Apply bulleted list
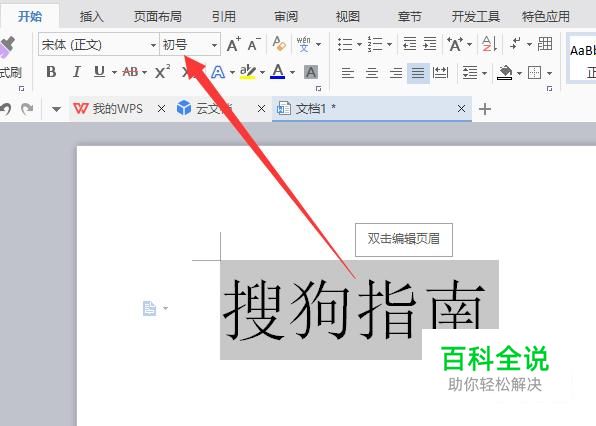Viewport: 596px width, 426px height. coord(345,44)
